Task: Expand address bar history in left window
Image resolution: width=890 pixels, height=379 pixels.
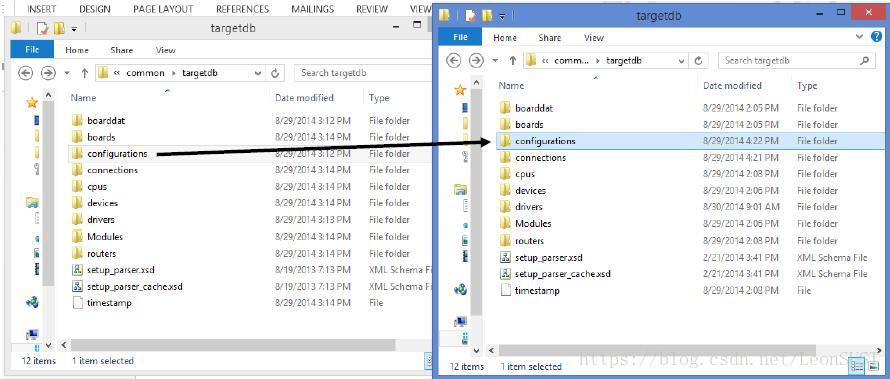Action: [258, 73]
